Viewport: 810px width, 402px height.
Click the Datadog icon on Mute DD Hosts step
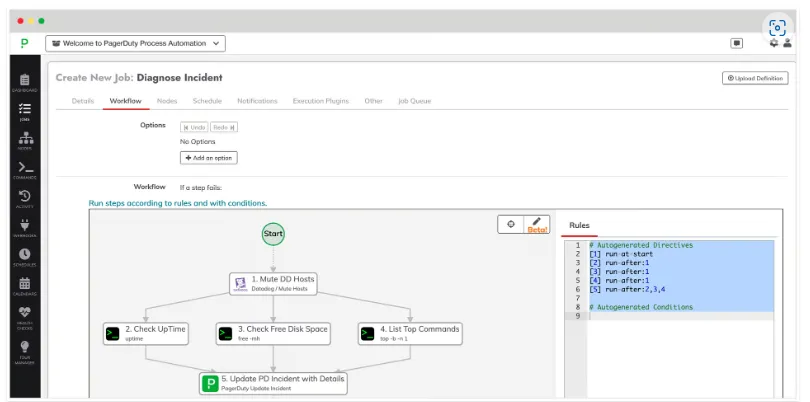(241, 284)
